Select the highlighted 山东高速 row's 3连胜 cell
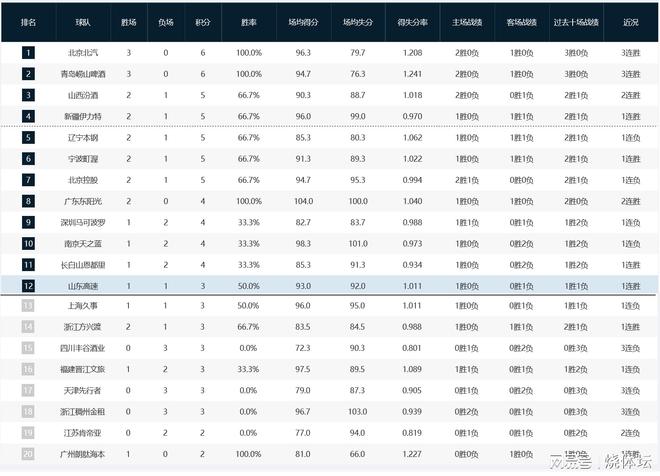This screenshot has width=660, height=476. tap(630, 285)
